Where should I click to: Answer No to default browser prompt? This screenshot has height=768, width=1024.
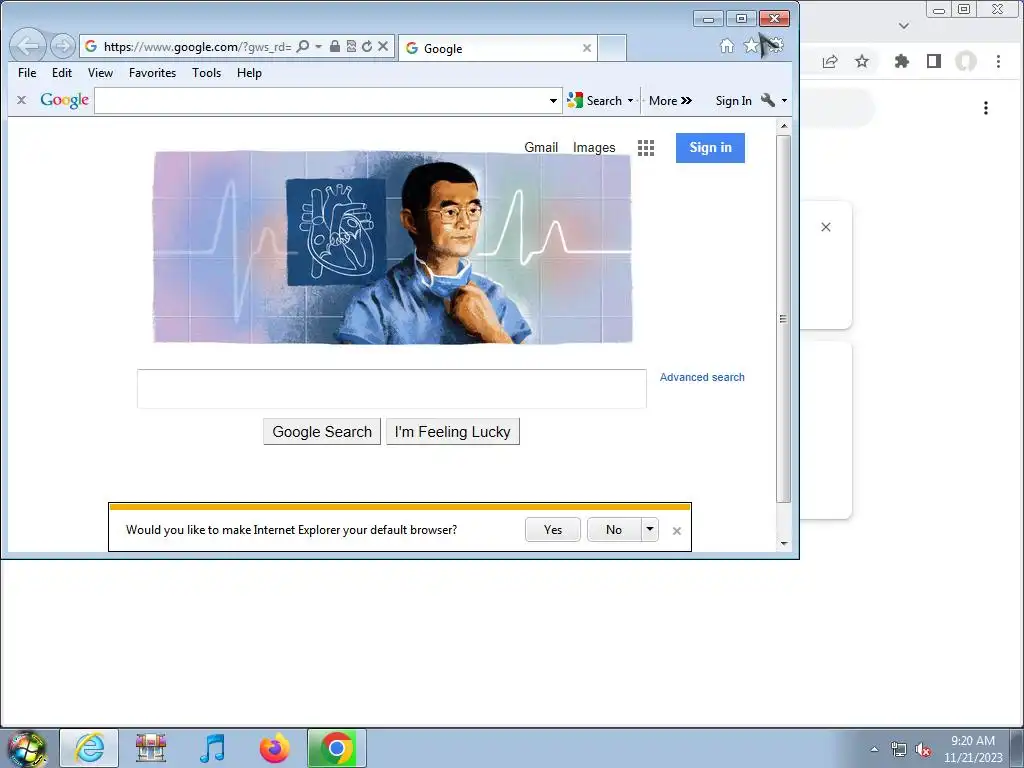click(614, 530)
